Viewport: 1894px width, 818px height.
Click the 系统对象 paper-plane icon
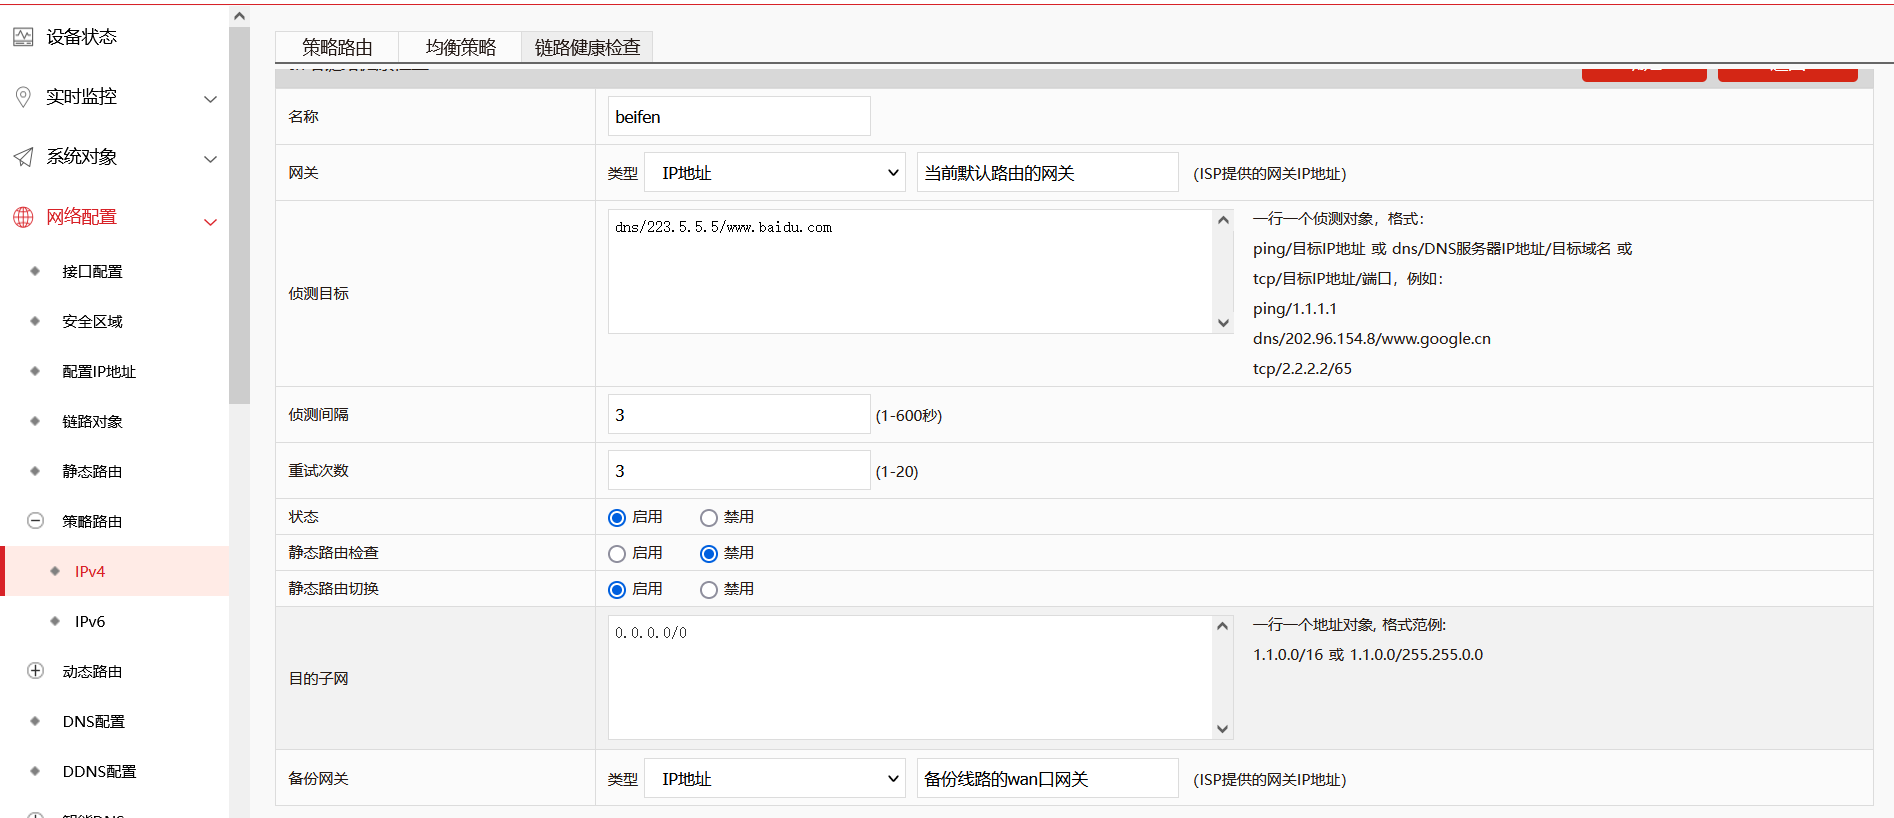[x=23, y=157]
